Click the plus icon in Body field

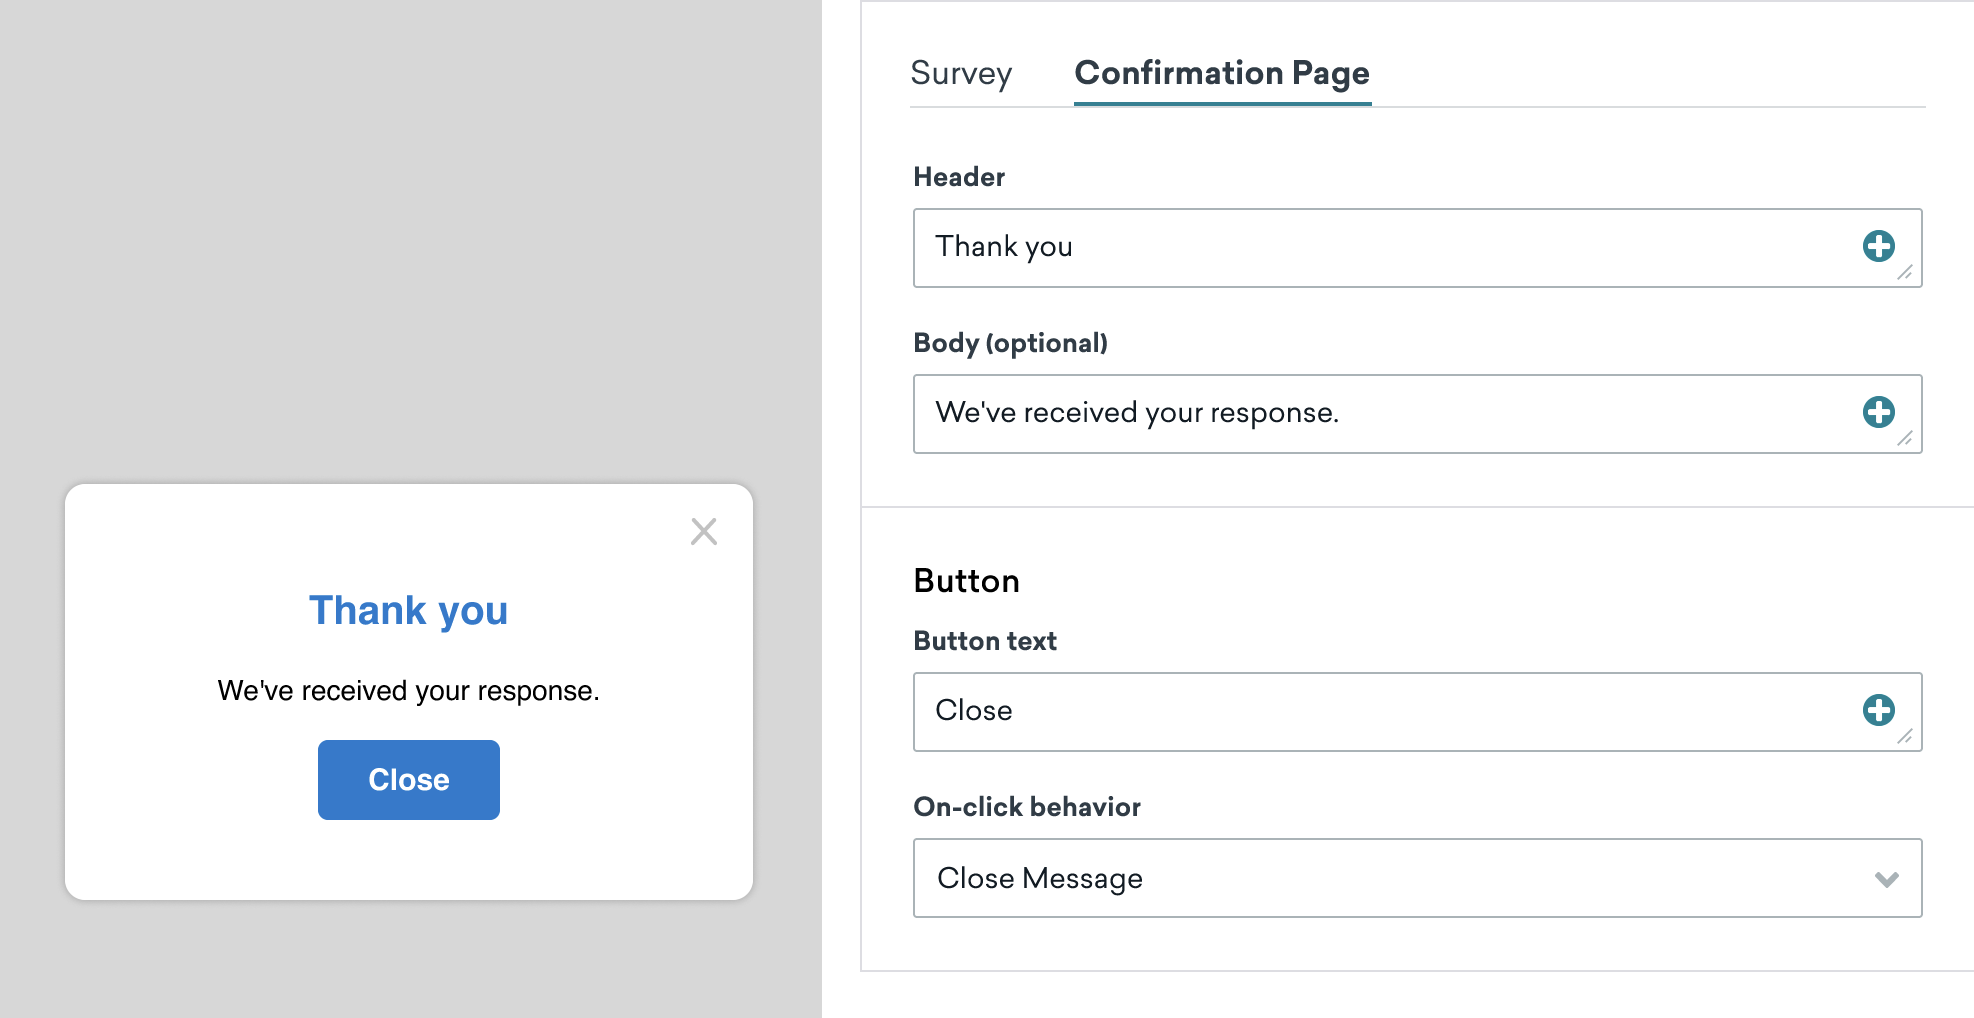click(x=1878, y=412)
